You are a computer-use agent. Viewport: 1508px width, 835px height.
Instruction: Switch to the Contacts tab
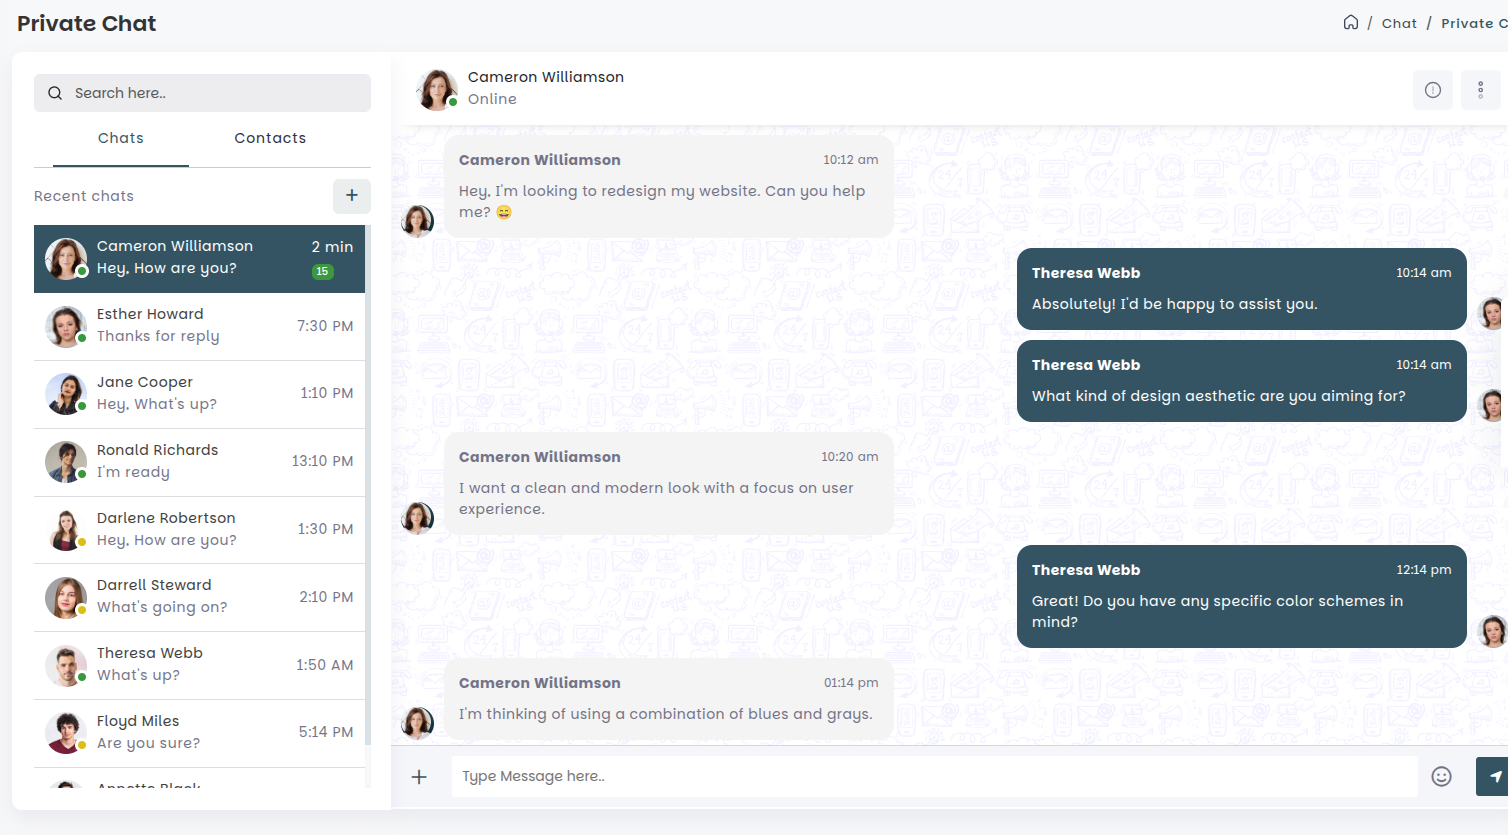[x=270, y=138]
